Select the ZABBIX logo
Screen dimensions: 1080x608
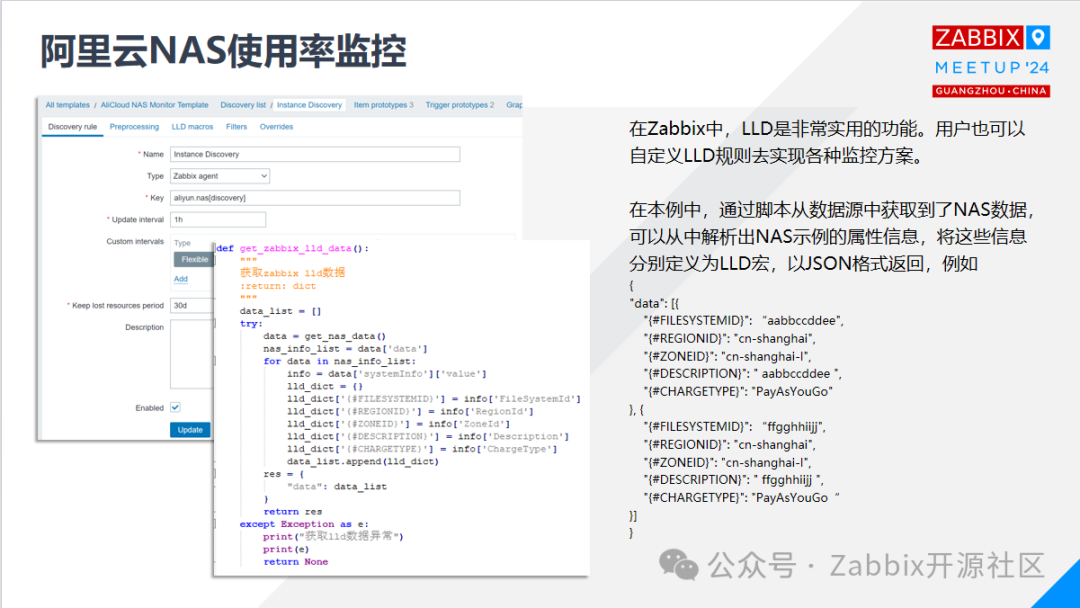coord(977,38)
